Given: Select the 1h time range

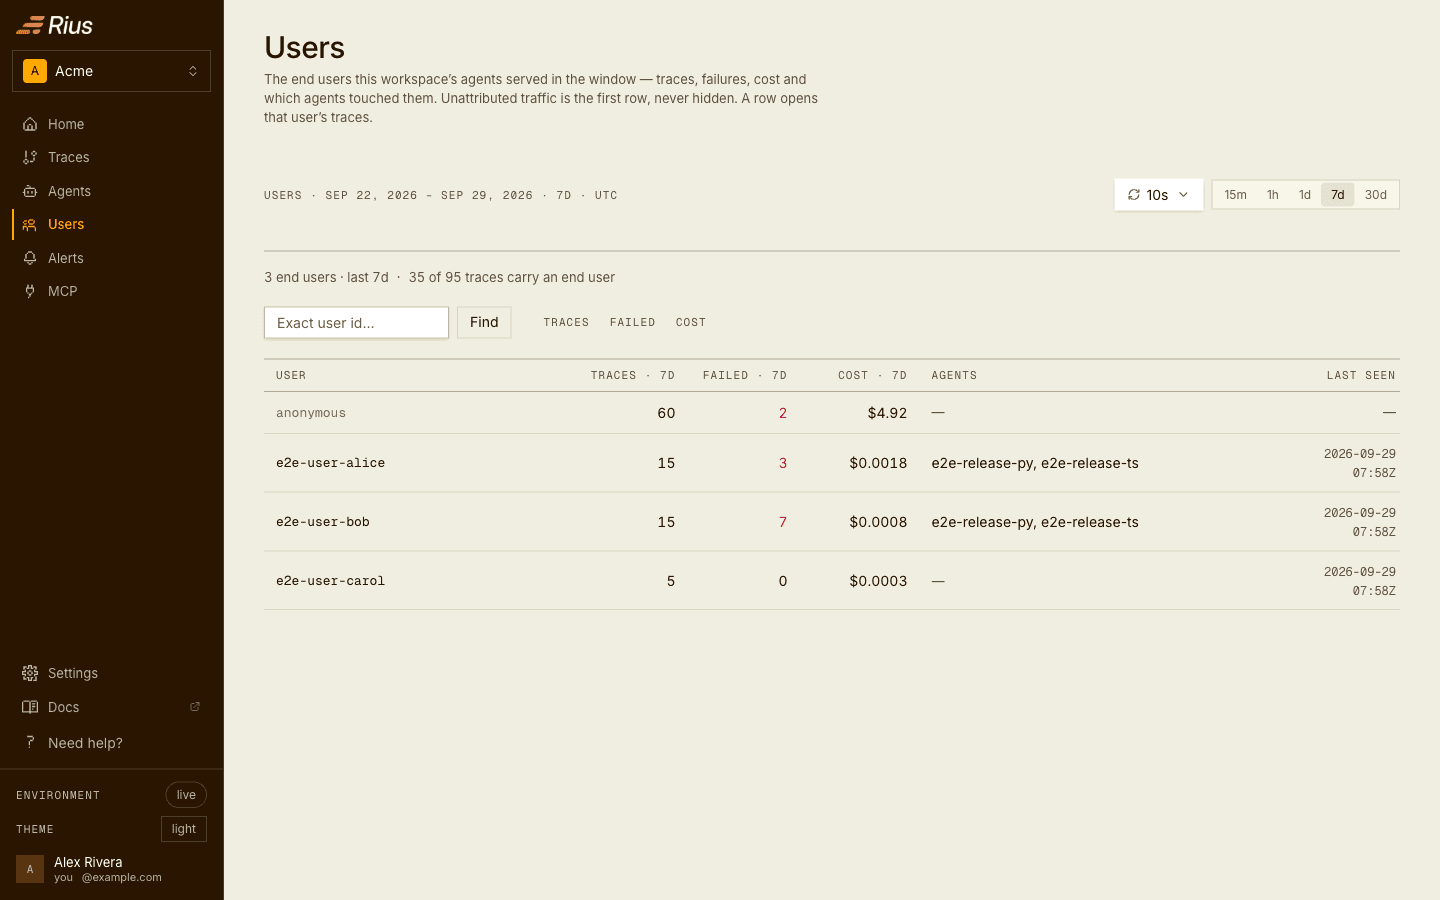Looking at the screenshot, I should (1273, 195).
